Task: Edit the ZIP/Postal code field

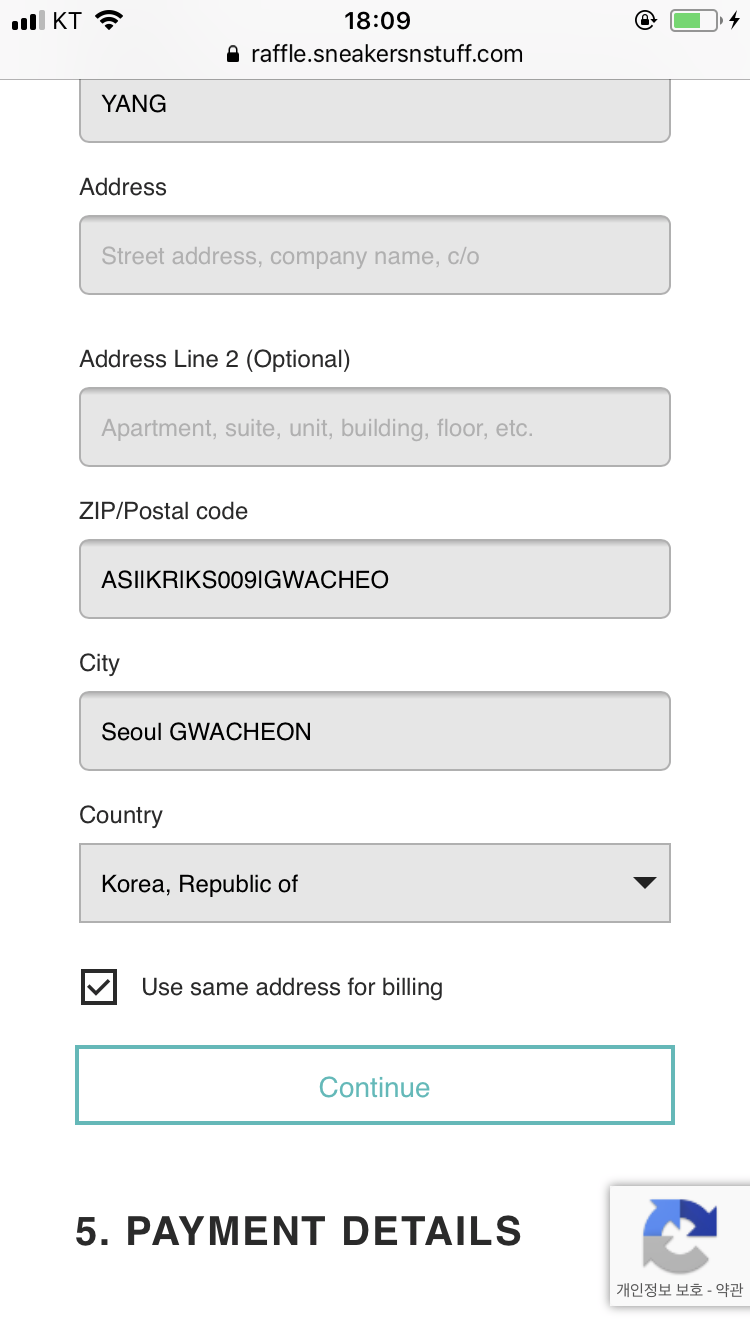Action: [375, 579]
